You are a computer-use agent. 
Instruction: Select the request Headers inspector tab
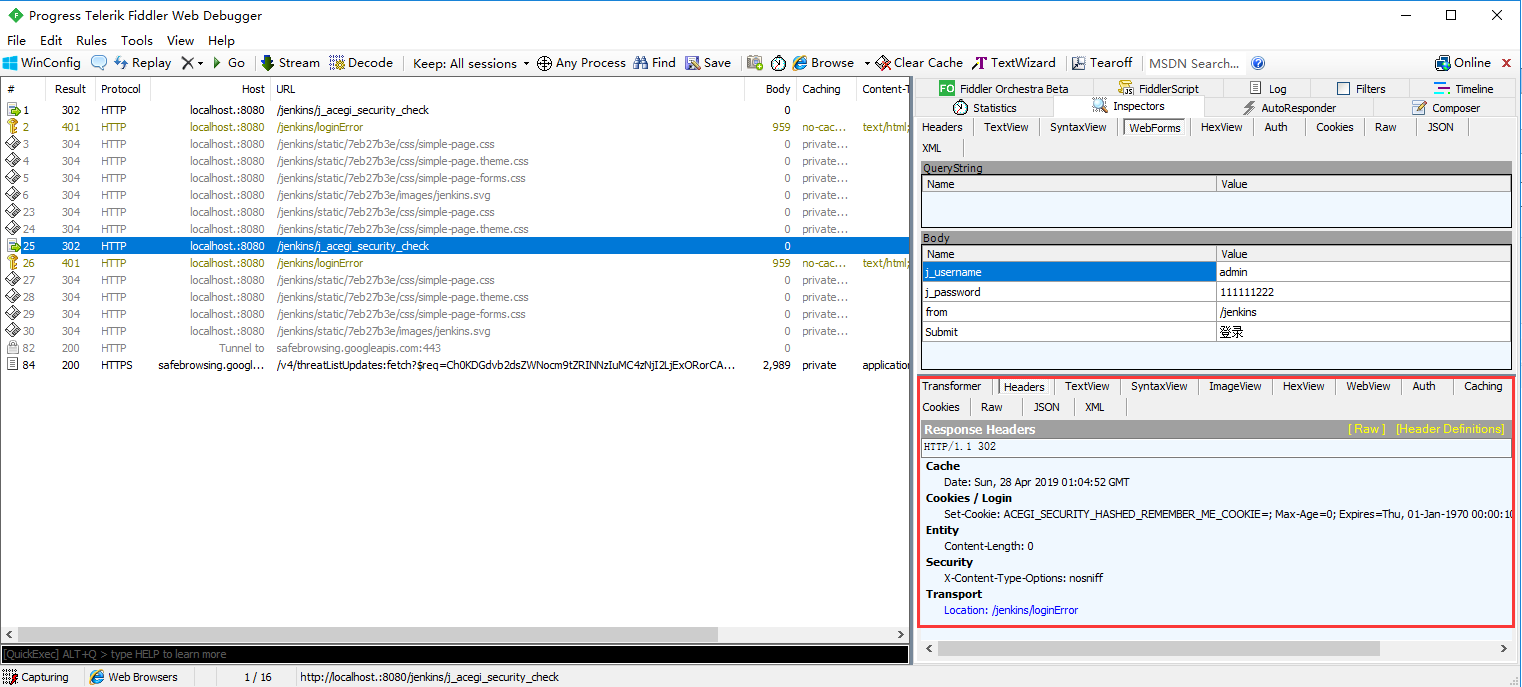coord(942,127)
